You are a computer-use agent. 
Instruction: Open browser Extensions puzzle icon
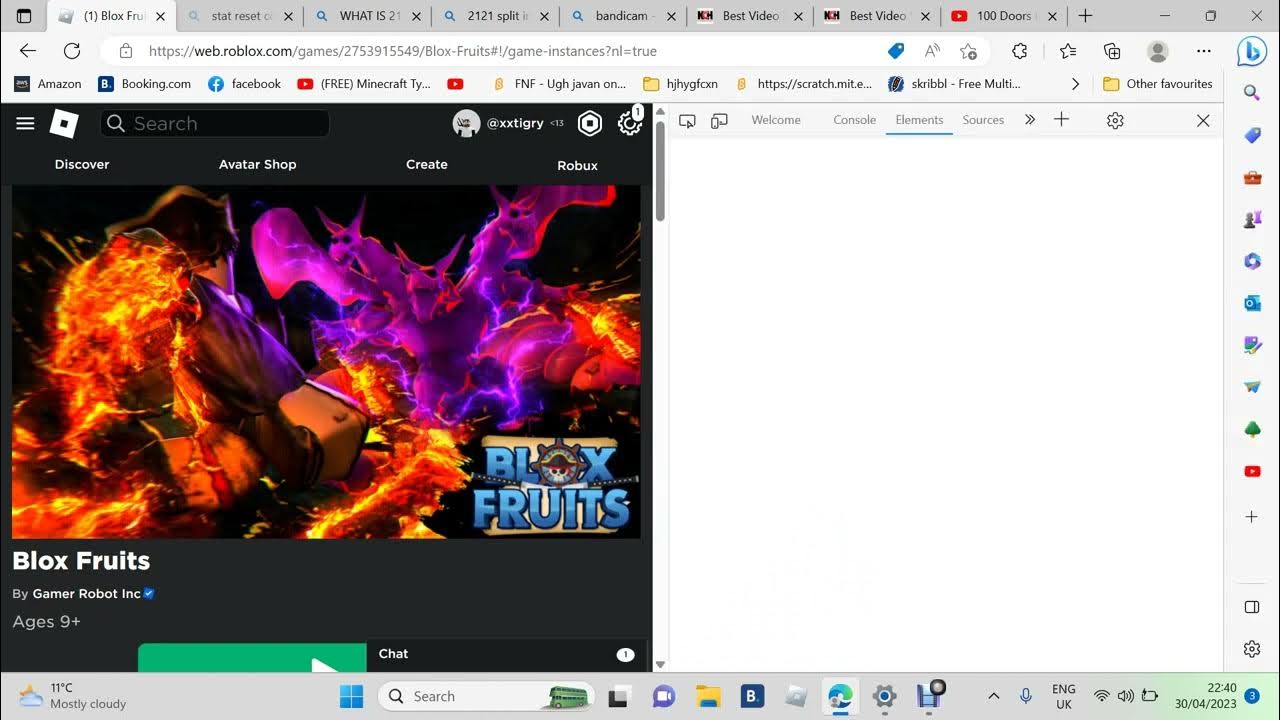tap(1020, 51)
